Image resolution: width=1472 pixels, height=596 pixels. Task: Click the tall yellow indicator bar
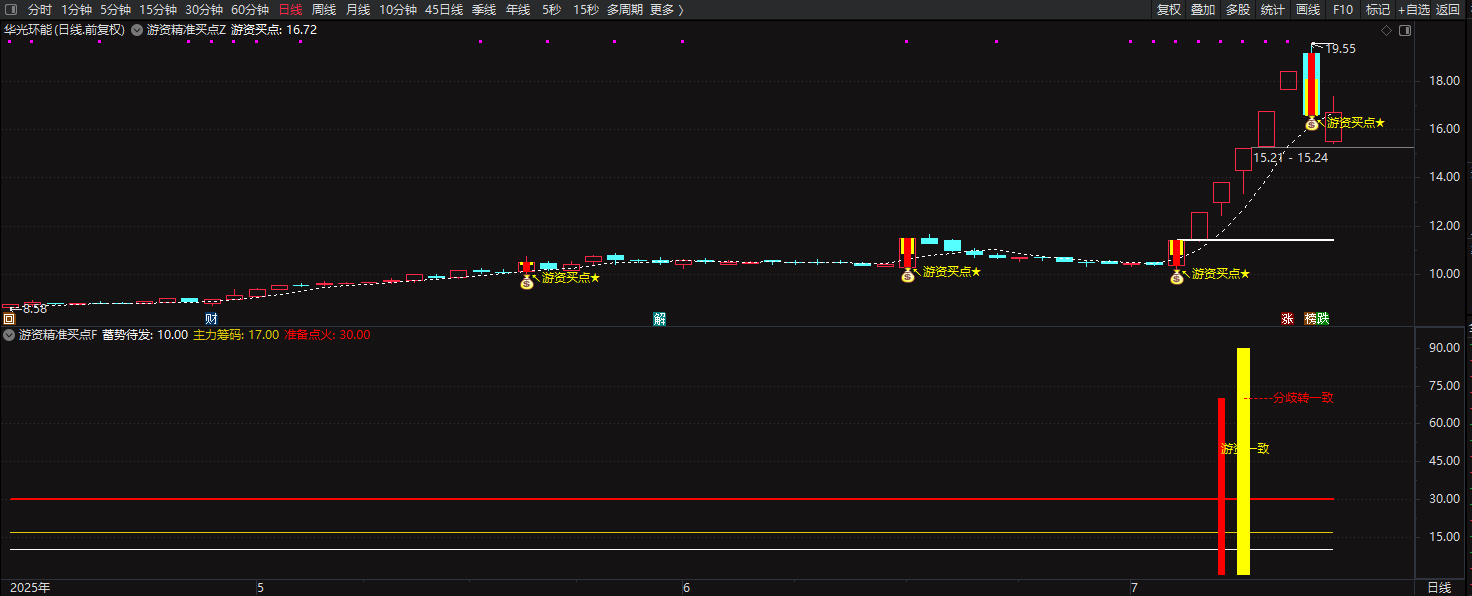point(1243,461)
